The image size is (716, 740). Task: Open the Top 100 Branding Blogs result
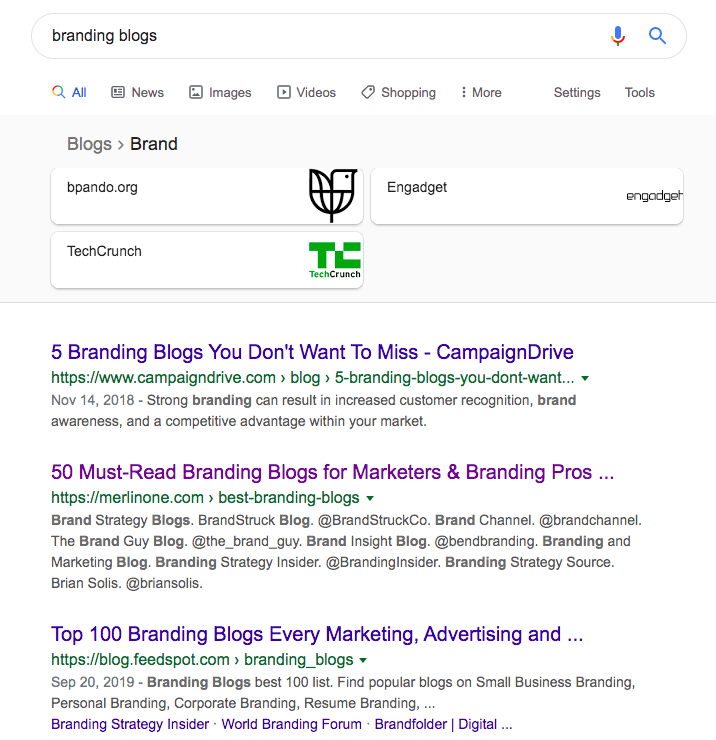[x=317, y=634]
